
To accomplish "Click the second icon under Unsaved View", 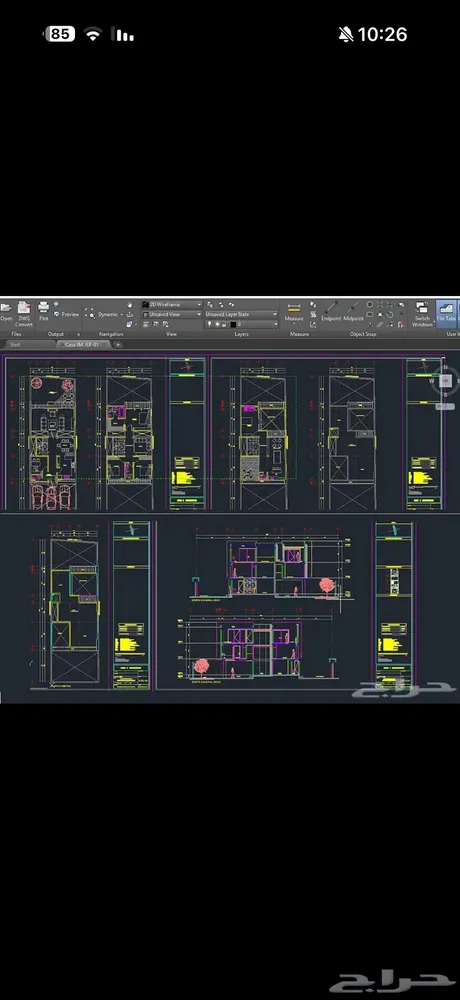I will point(156,324).
